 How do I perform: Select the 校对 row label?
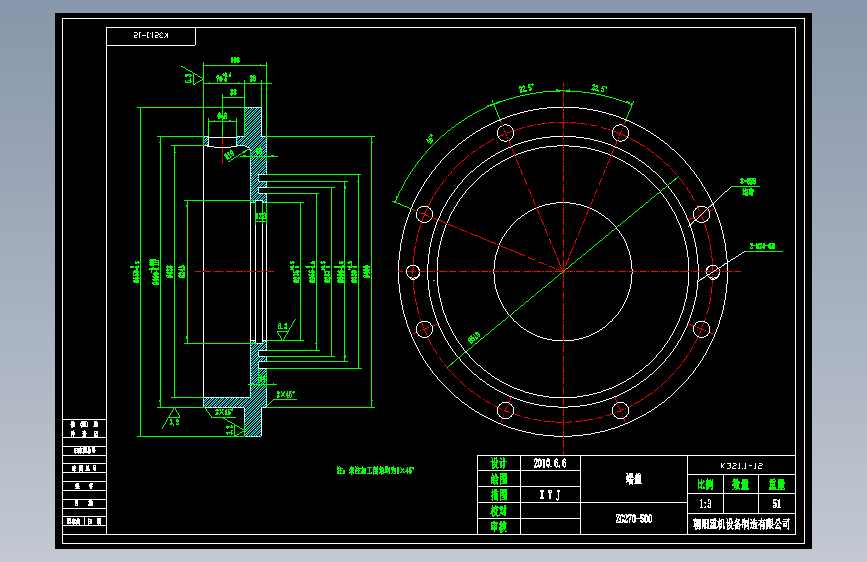498,511
